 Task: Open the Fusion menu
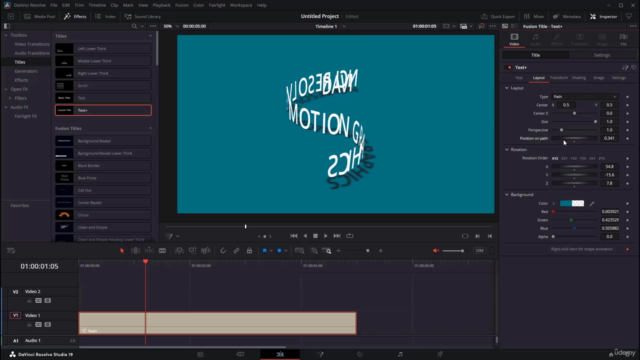pos(182,5)
